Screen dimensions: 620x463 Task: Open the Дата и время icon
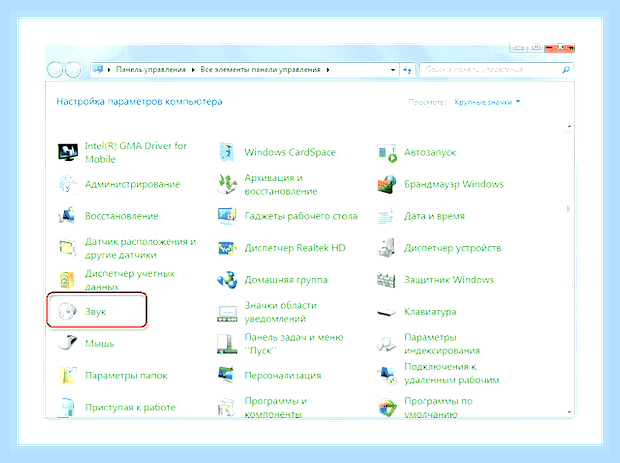386,216
